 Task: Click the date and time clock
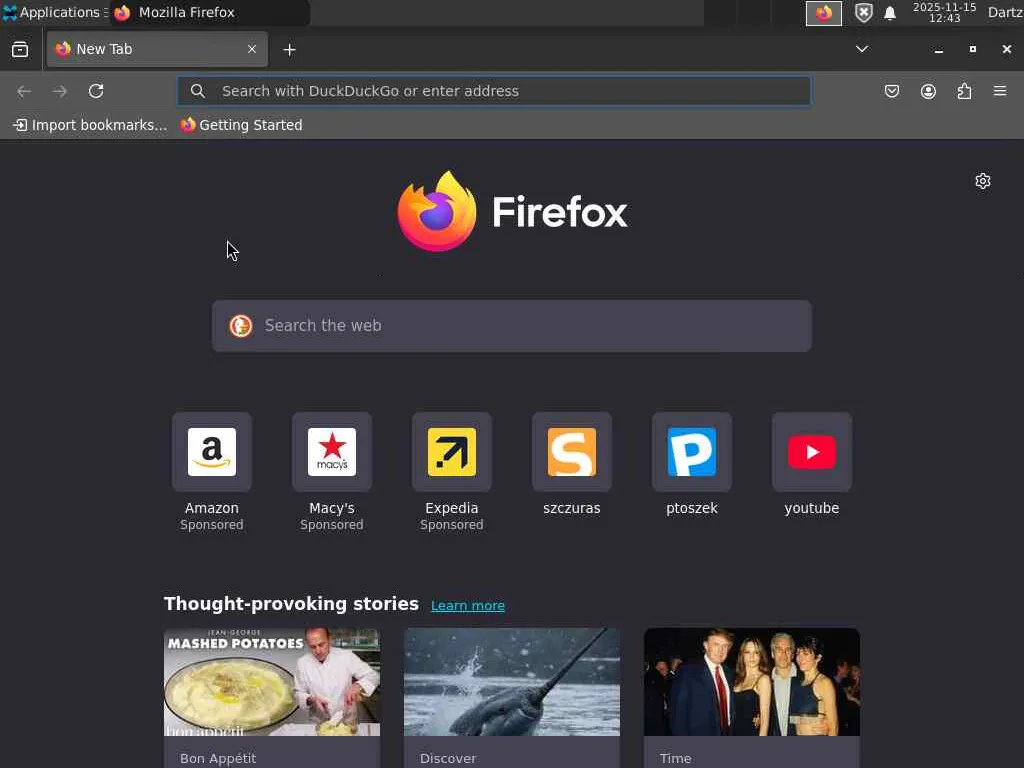[x=944, y=12]
